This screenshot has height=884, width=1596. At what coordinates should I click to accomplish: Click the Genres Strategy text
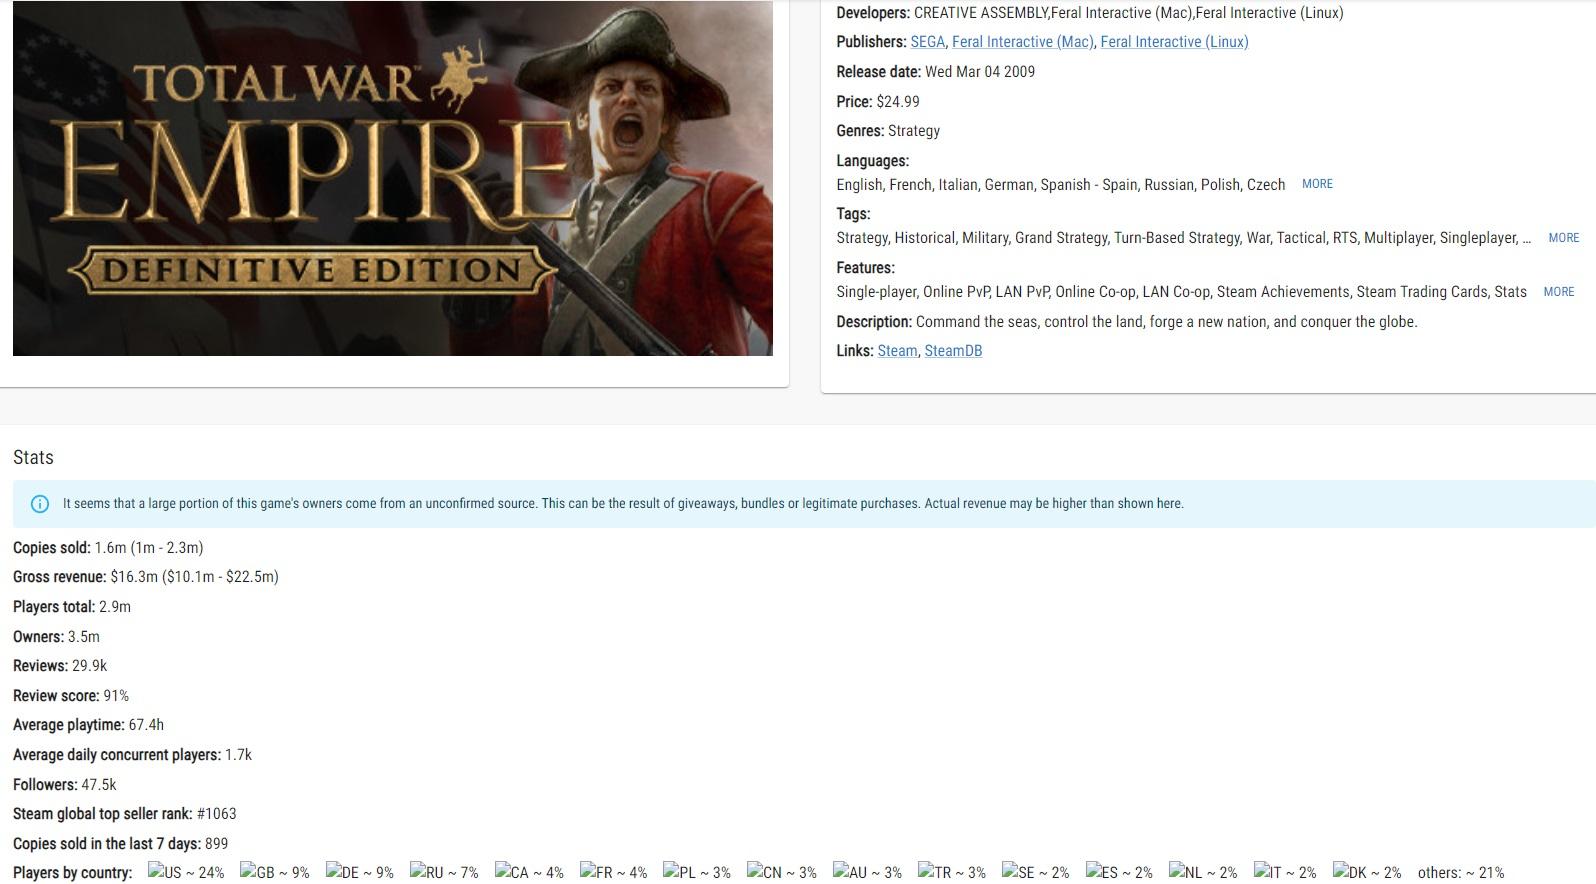[888, 131]
